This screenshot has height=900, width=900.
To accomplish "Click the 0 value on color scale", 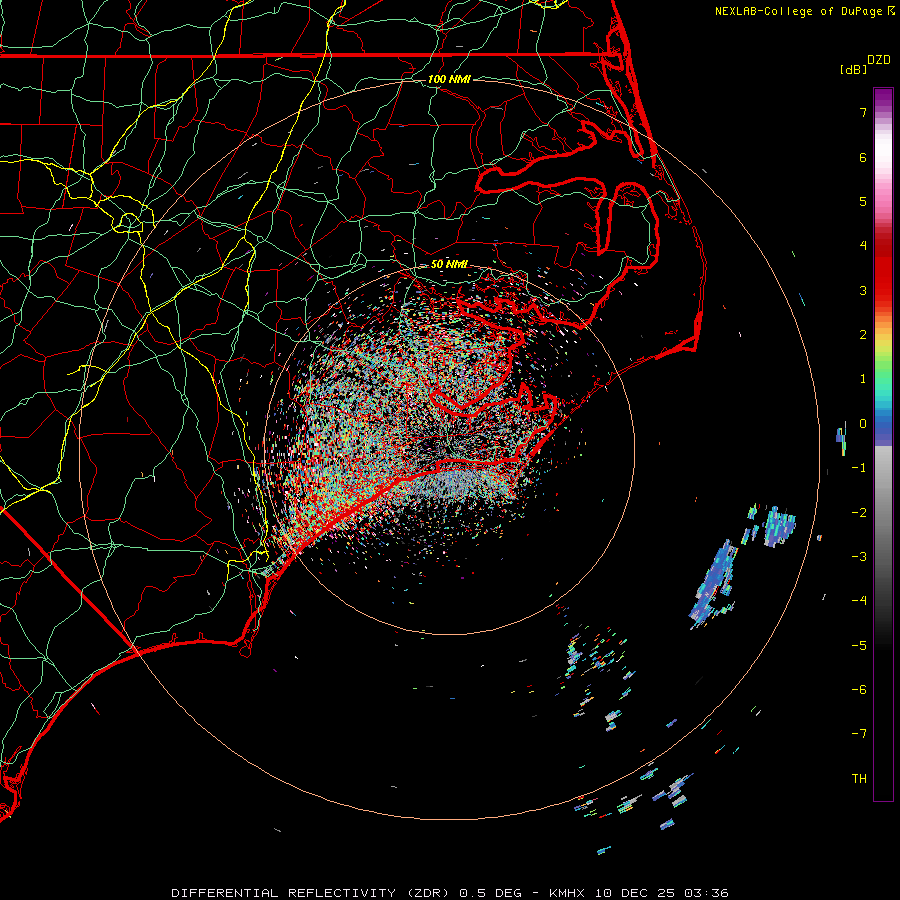I will [x=863, y=424].
